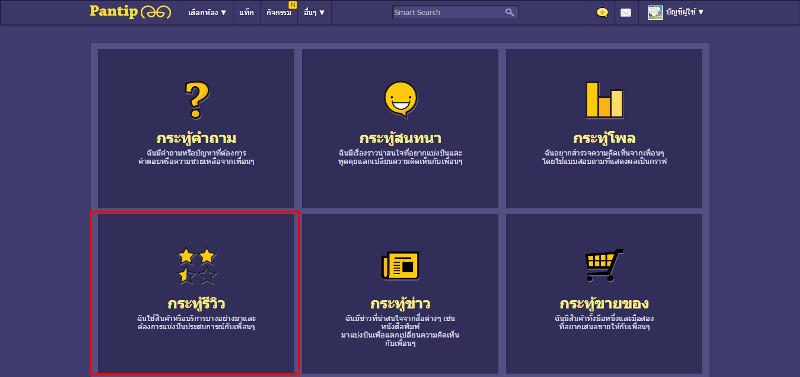
Task: Click the Pantip logo
Action: click(x=130, y=12)
